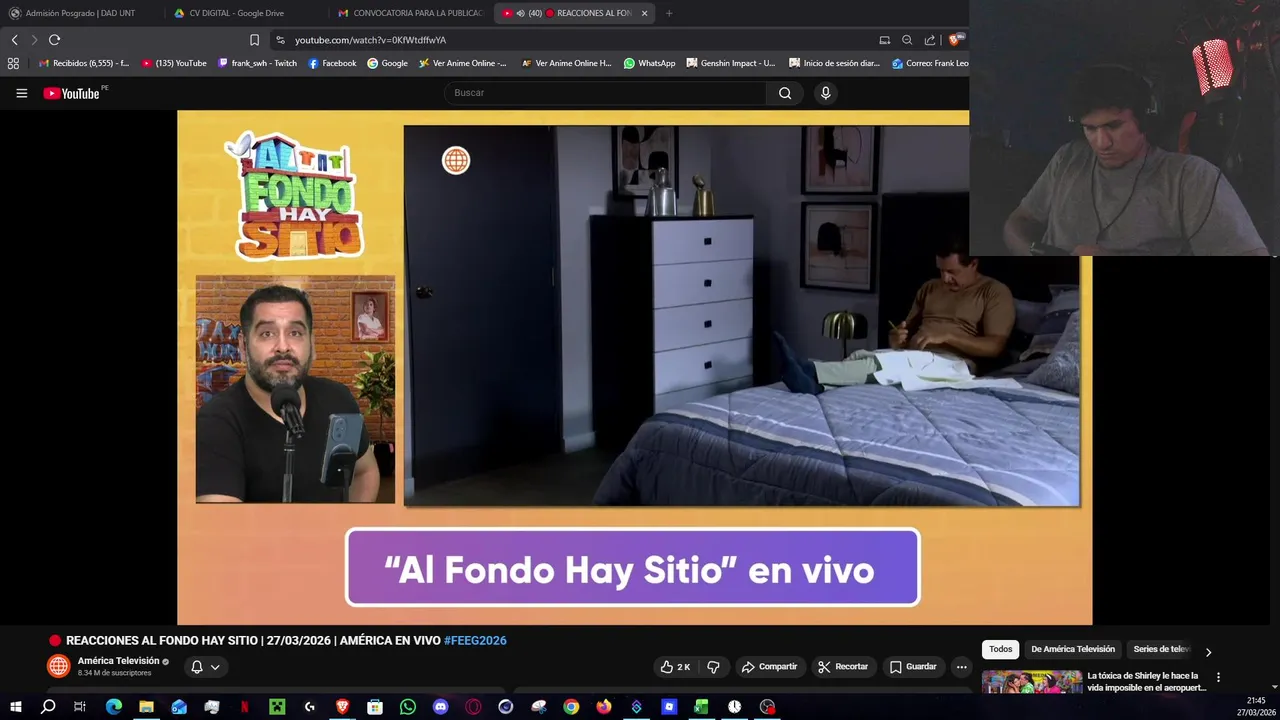Open the La tóxica de Shirley video thumbnail
This screenshot has width=1280, height=720.
pyautogui.click(x=1032, y=682)
